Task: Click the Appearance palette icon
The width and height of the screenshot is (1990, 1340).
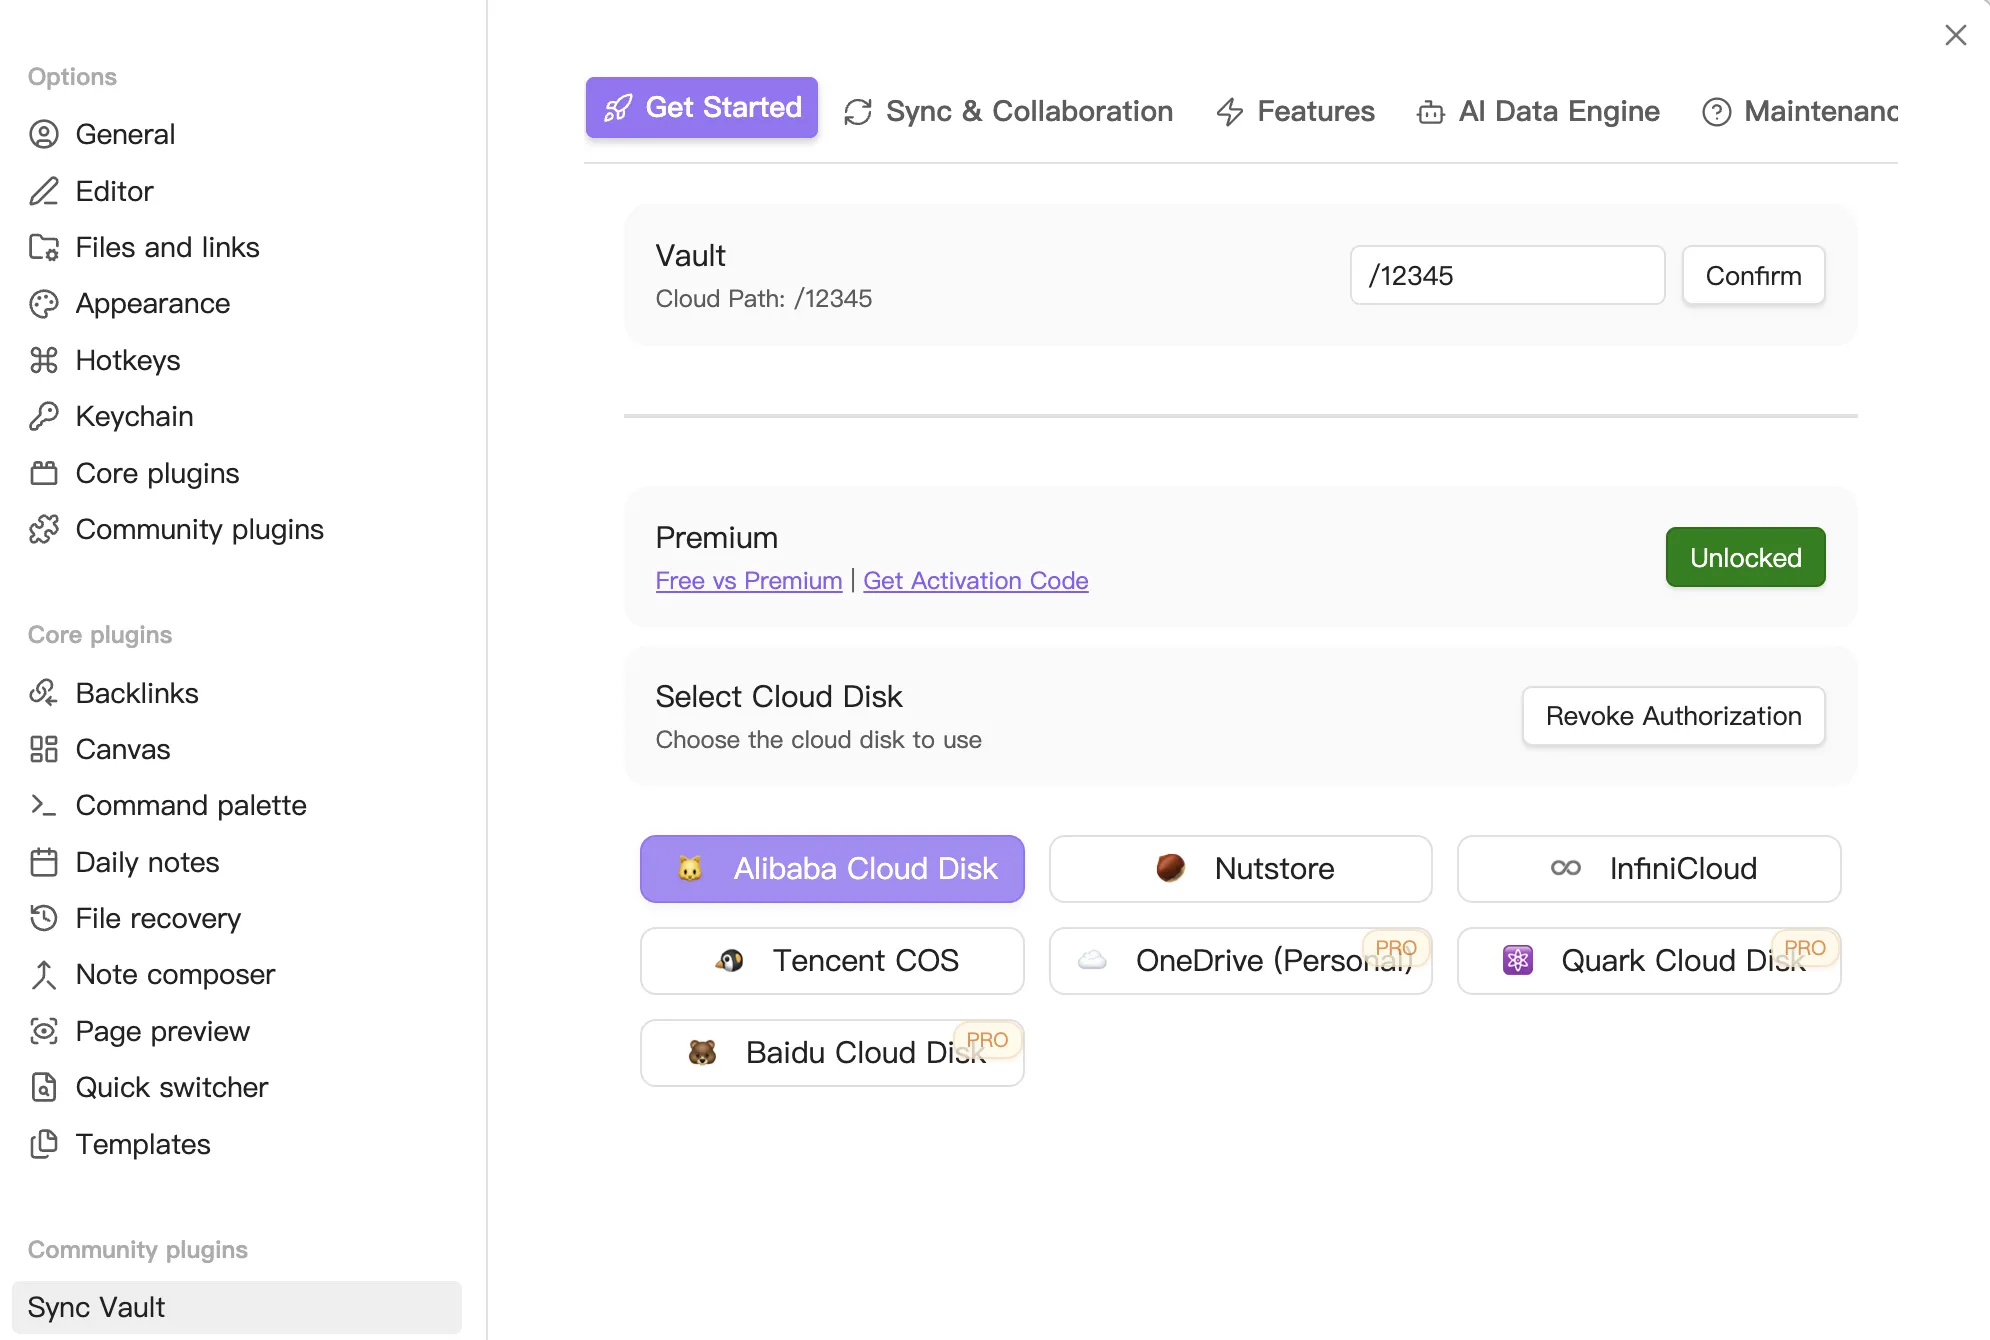Action: point(44,304)
